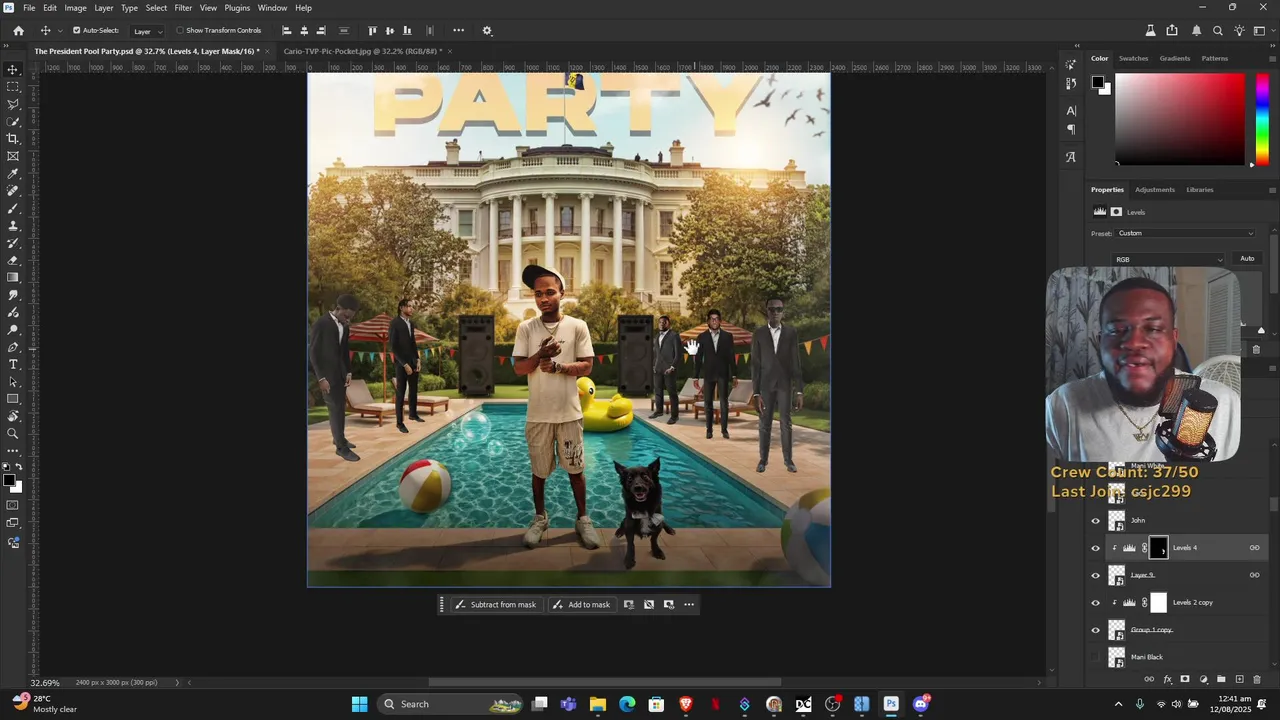1280x720 pixels.
Task: Select the Rectangular Marquee tool
Action: pos(13,87)
